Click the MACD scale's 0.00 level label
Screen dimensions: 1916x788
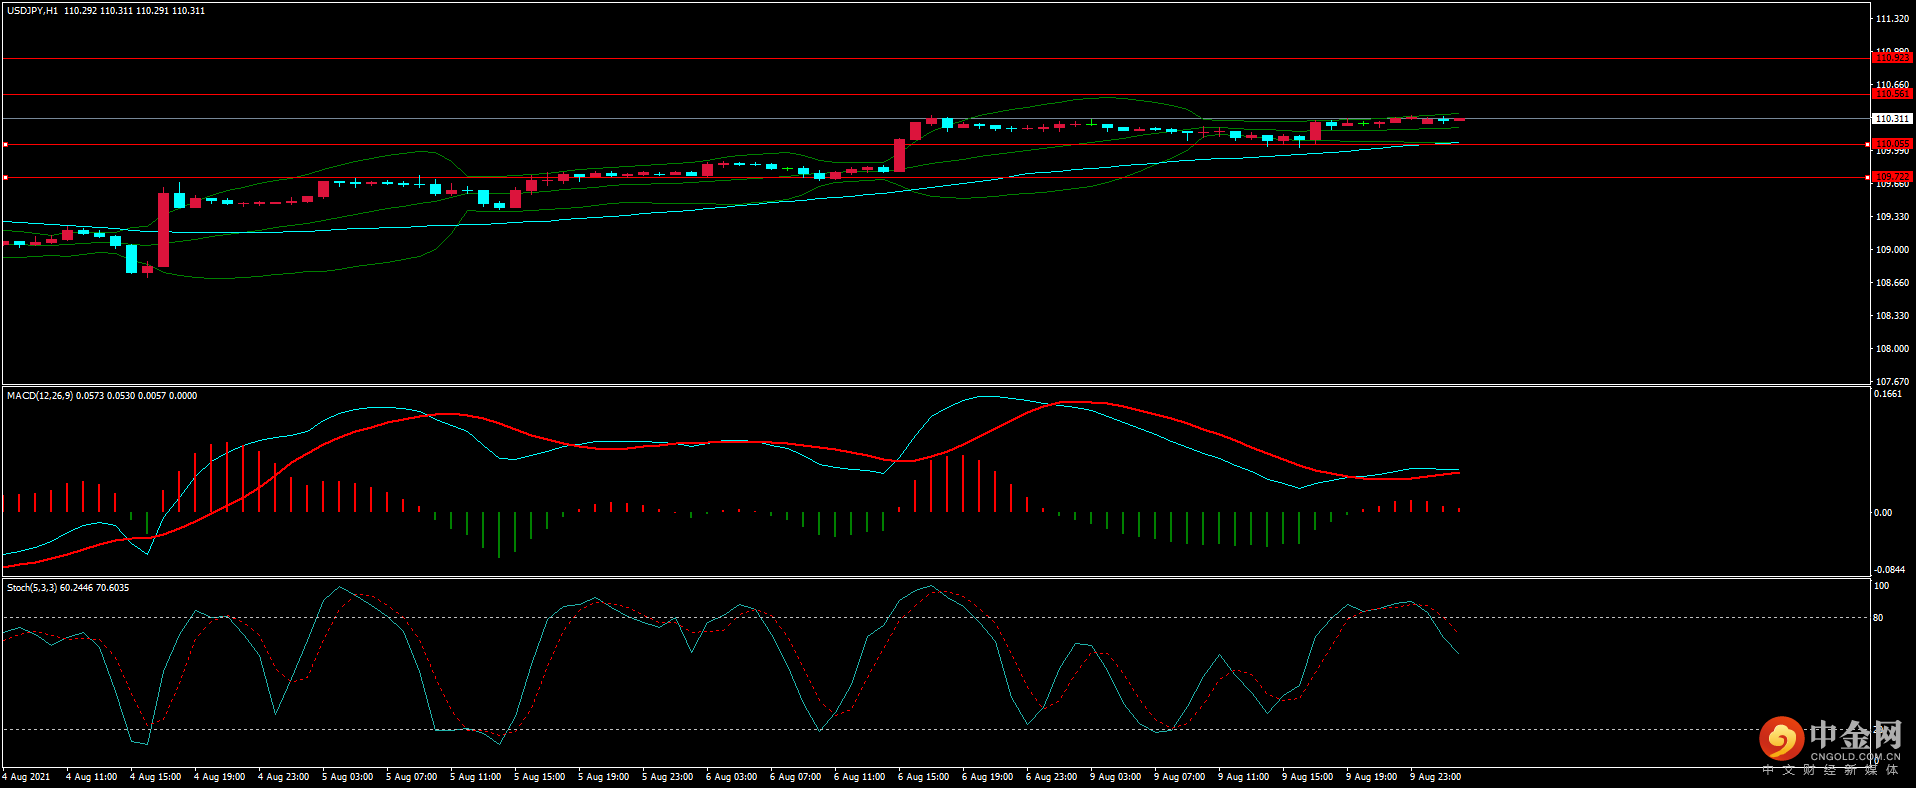pyautogui.click(x=1882, y=513)
